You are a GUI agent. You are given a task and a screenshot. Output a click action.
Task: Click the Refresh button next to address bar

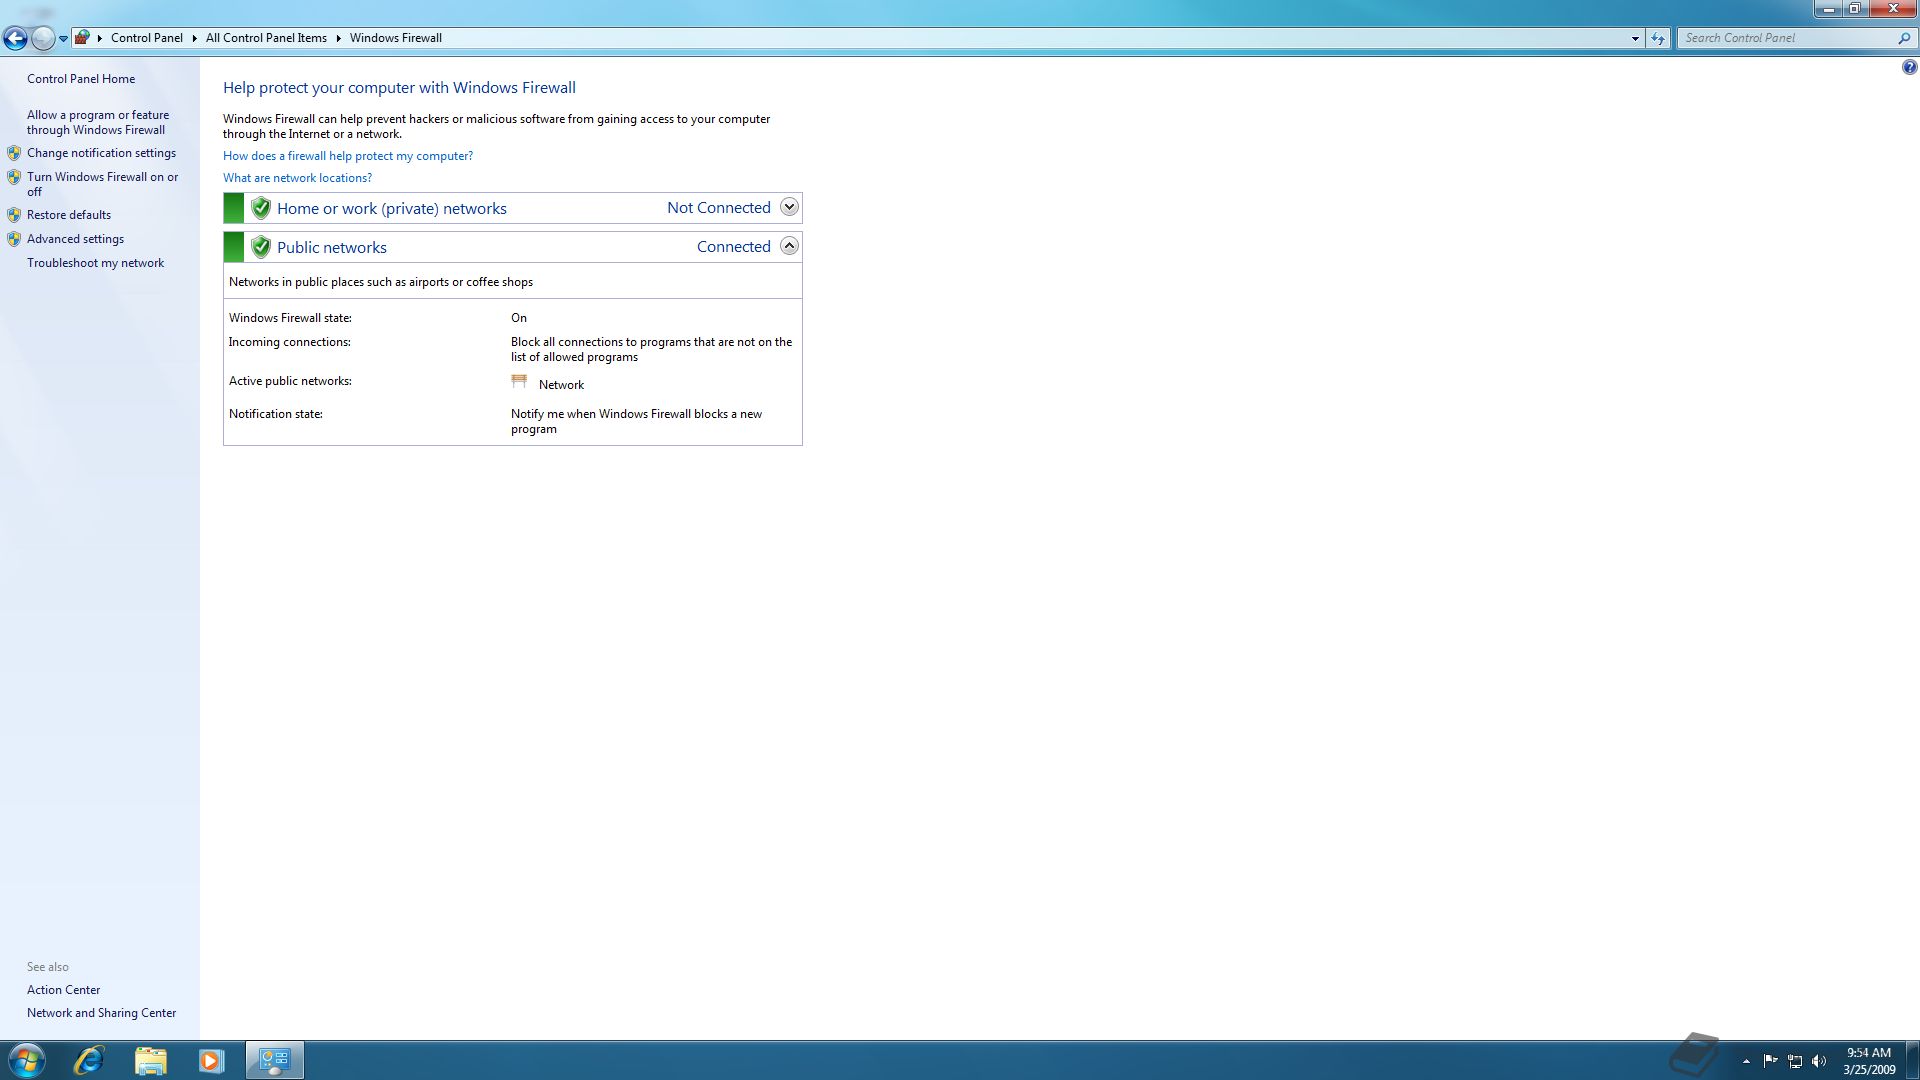click(1658, 38)
